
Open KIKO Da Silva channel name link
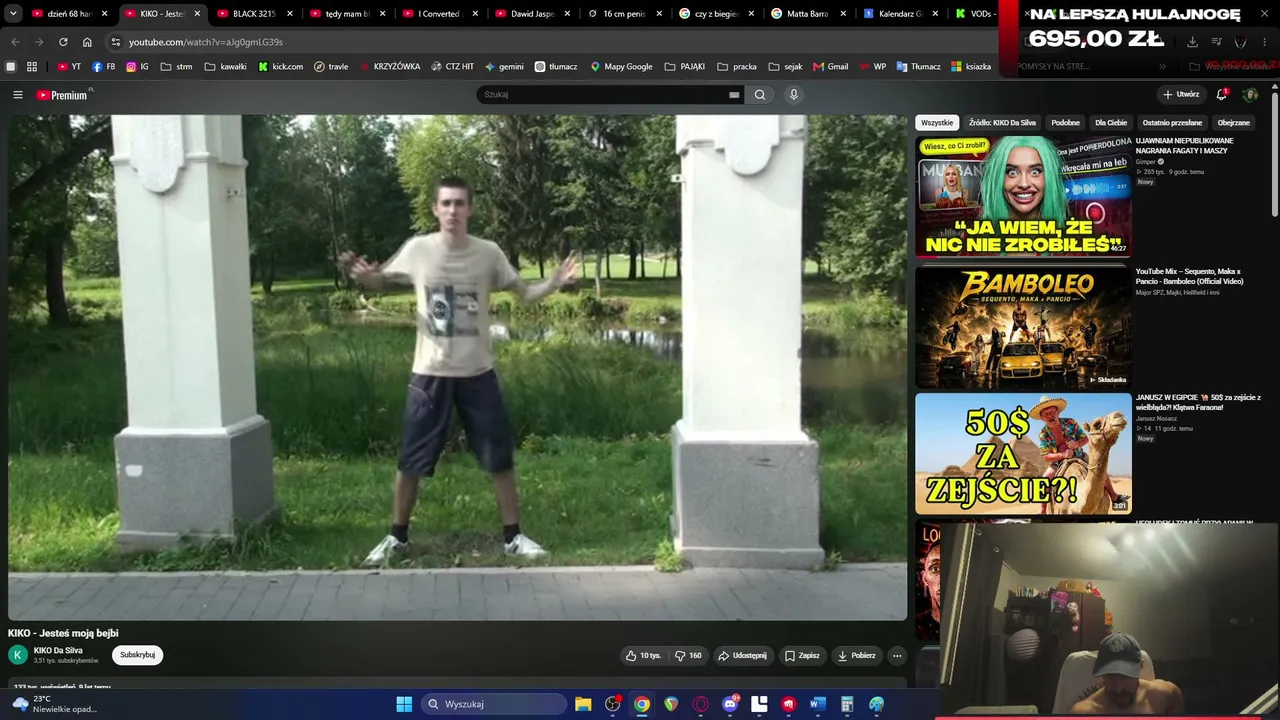[x=58, y=651]
